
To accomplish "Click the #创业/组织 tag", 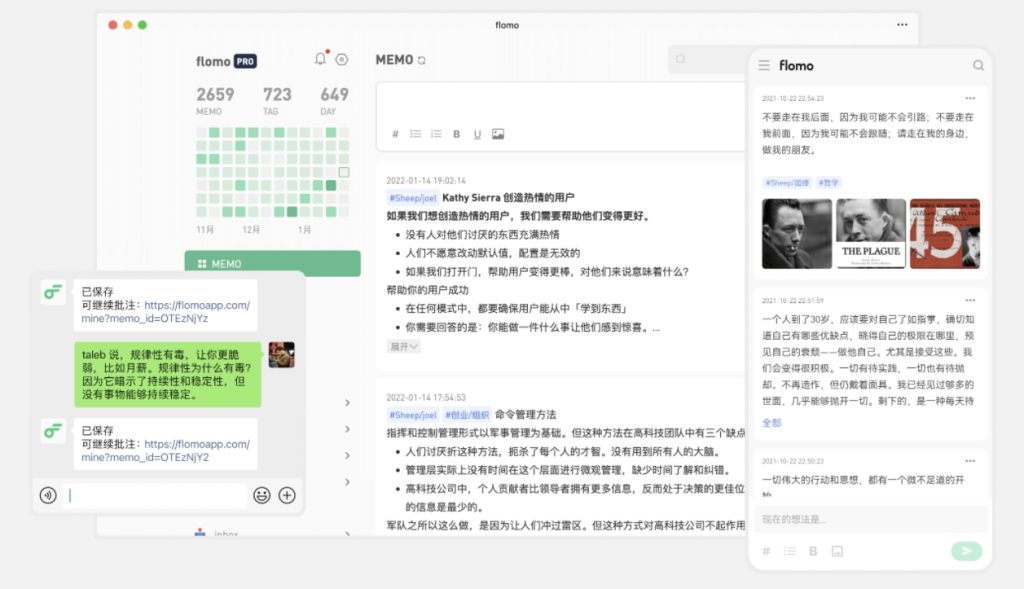I will point(466,415).
